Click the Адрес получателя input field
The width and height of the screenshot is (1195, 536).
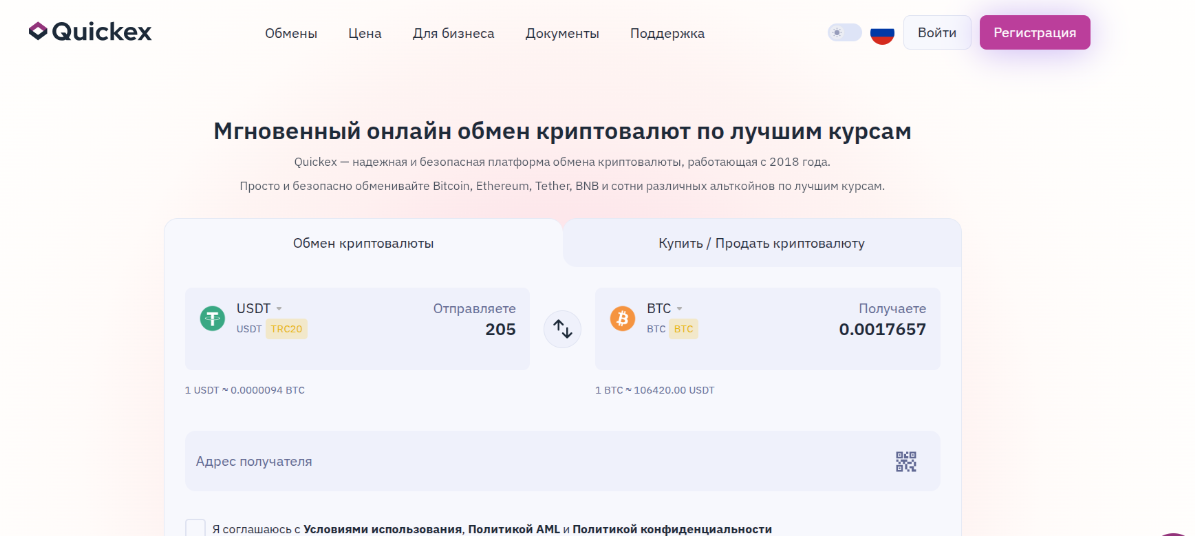tap(562, 461)
